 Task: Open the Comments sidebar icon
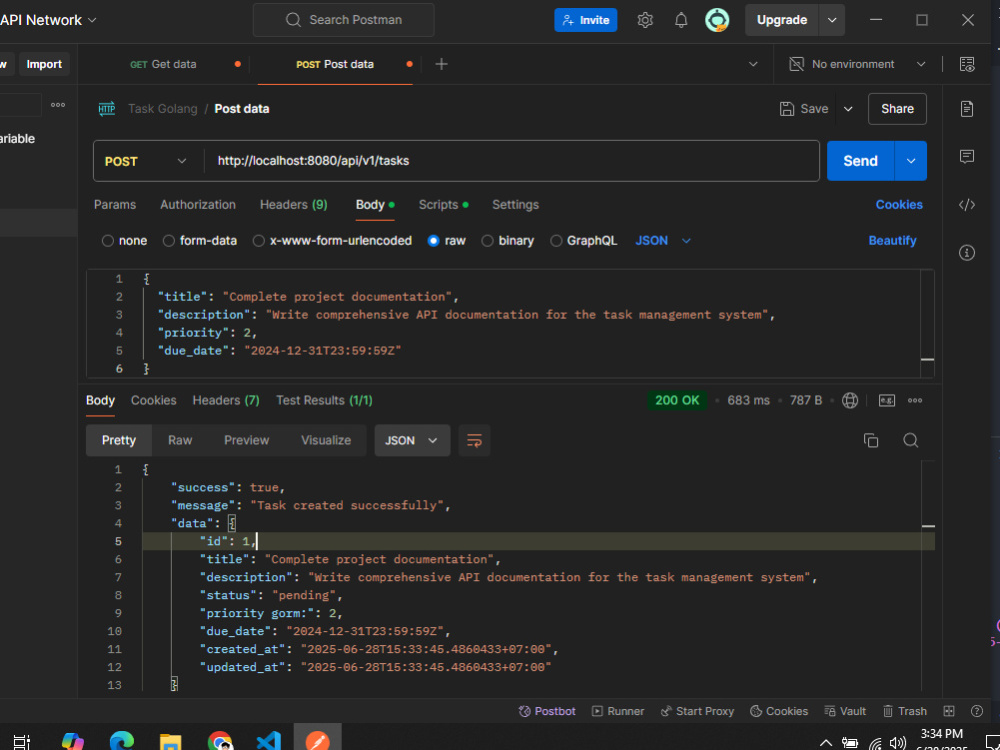[967, 156]
